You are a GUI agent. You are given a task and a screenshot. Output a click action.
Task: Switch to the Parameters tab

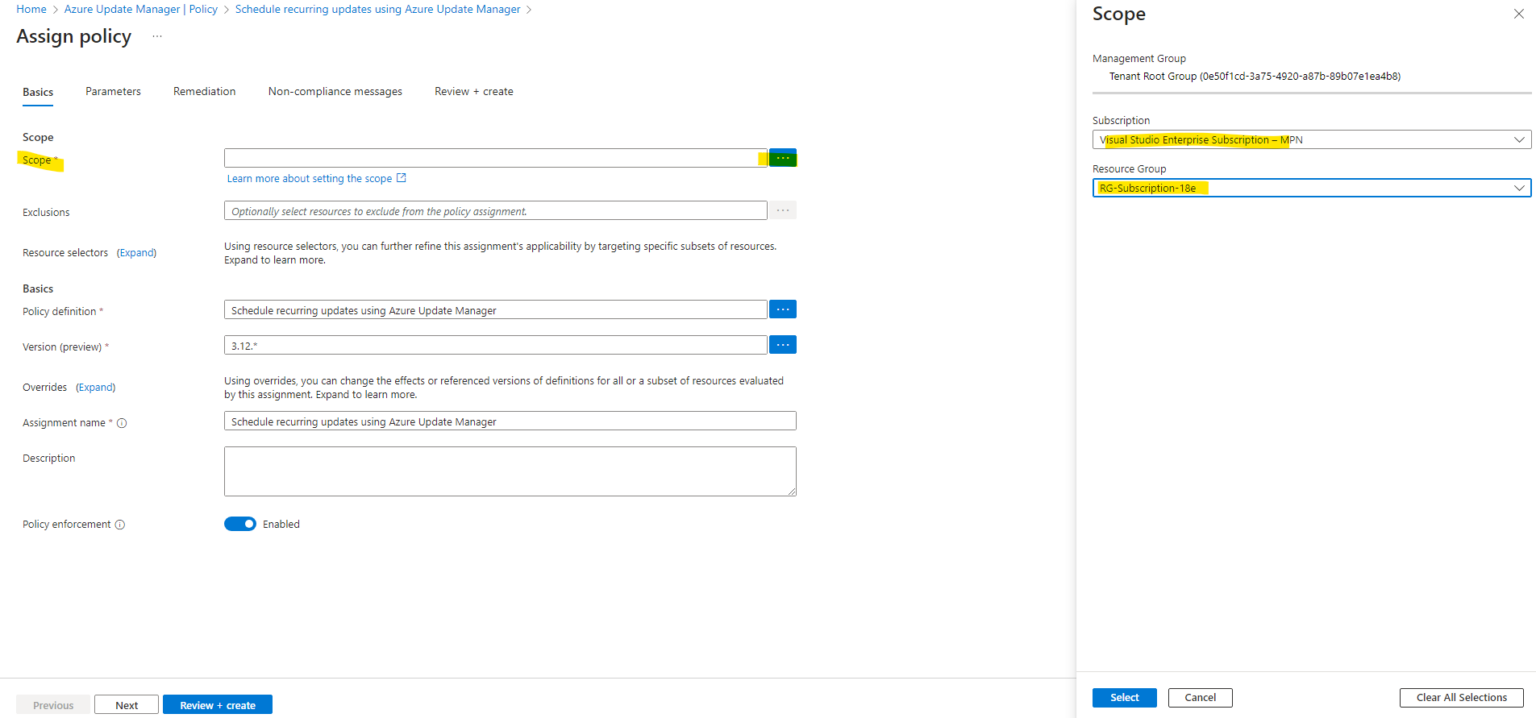click(x=113, y=91)
